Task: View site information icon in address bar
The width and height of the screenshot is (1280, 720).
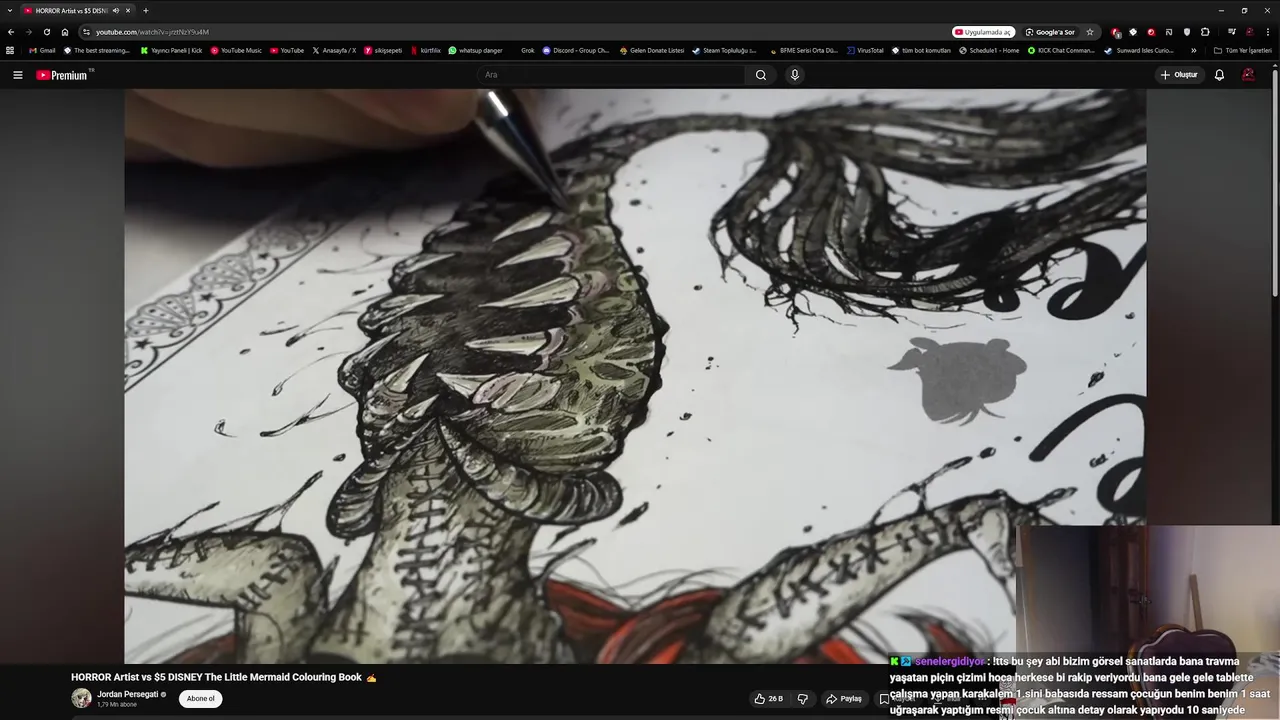Action: (x=86, y=32)
